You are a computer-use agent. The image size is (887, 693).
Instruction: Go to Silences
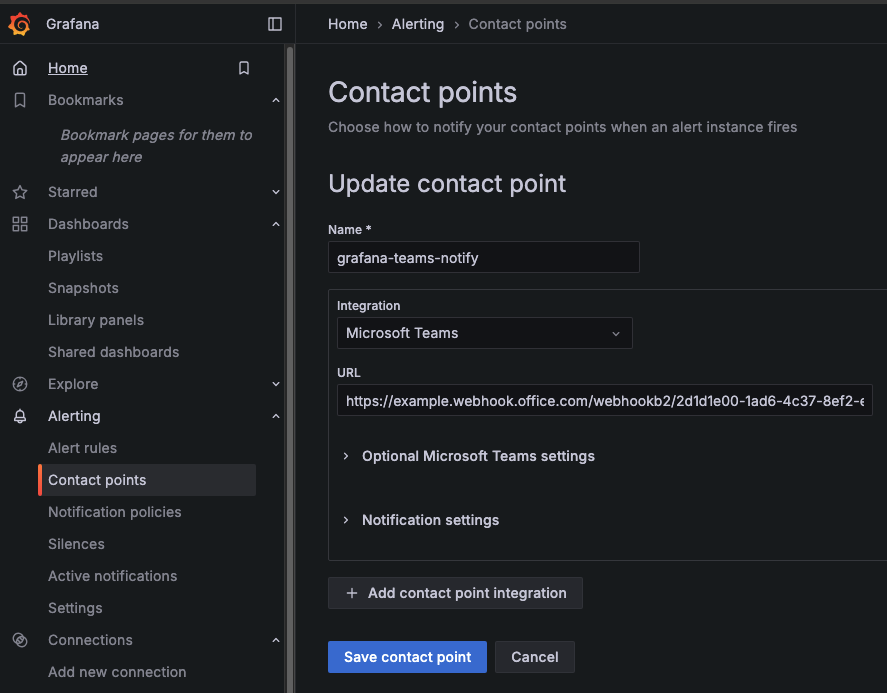click(x=76, y=544)
